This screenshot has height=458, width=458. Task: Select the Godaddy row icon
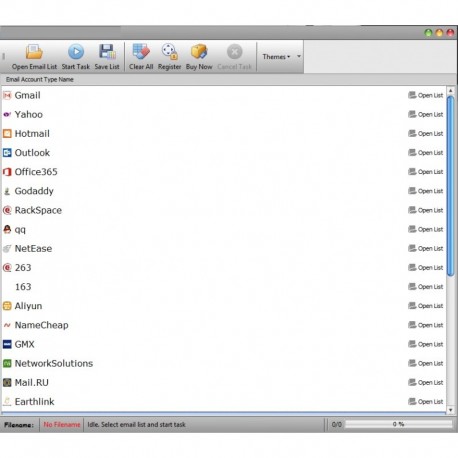click(7, 191)
